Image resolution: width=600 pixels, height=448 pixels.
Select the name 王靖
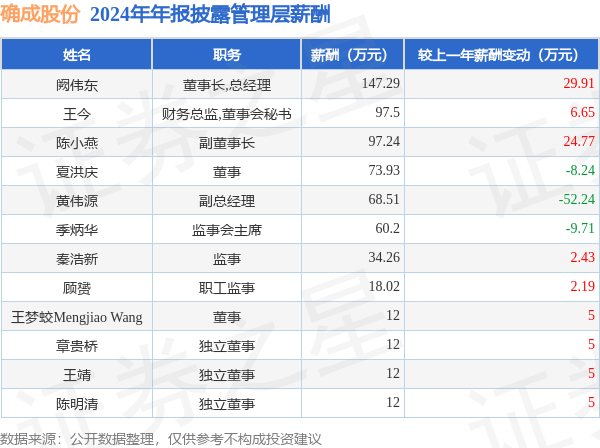point(77,375)
